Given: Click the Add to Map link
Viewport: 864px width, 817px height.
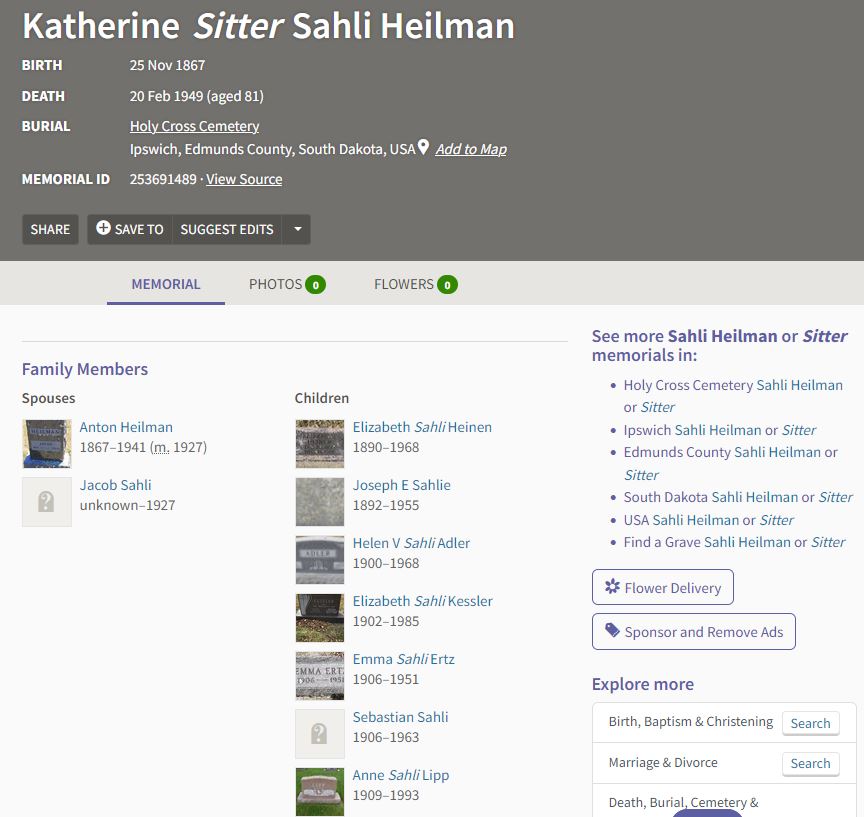Looking at the screenshot, I should (x=471, y=149).
